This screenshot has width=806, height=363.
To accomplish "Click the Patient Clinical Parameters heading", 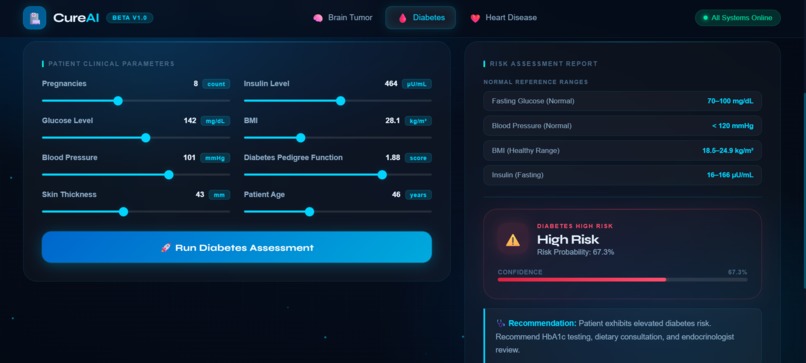I will pyautogui.click(x=112, y=64).
